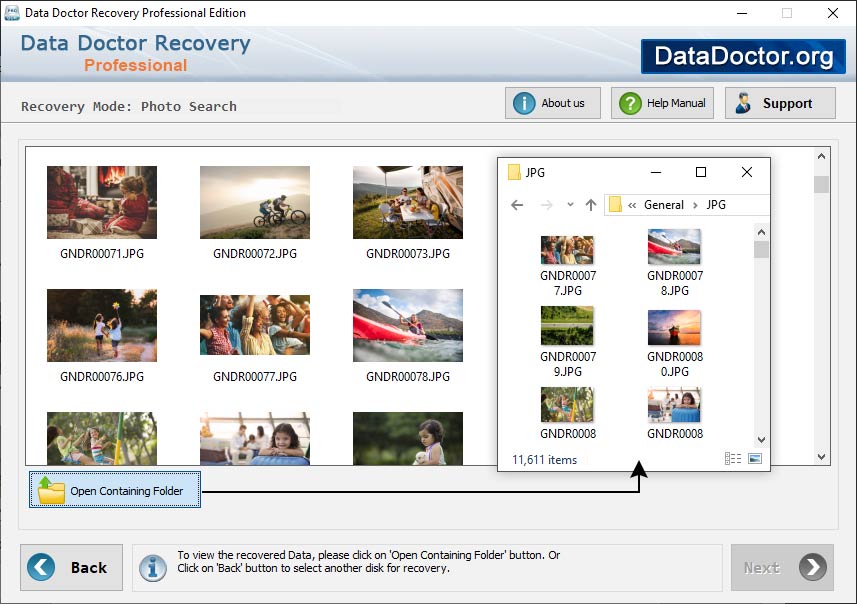Click Open Containing Folder button
The image size is (857, 604).
[115, 490]
